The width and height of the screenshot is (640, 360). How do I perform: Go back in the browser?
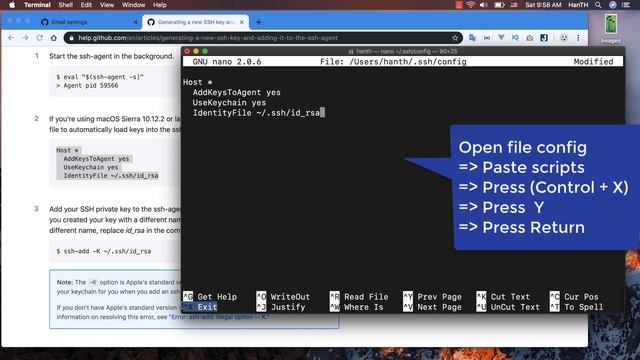coord(11,38)
